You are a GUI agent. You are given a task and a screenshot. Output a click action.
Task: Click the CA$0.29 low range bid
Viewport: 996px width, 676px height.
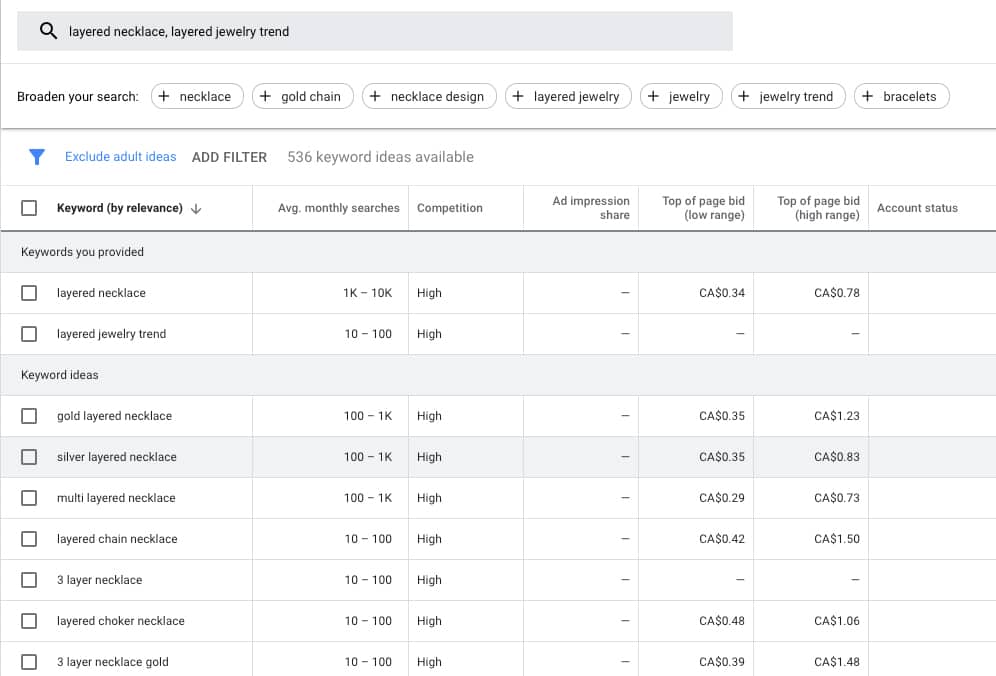tap(722, 497)
